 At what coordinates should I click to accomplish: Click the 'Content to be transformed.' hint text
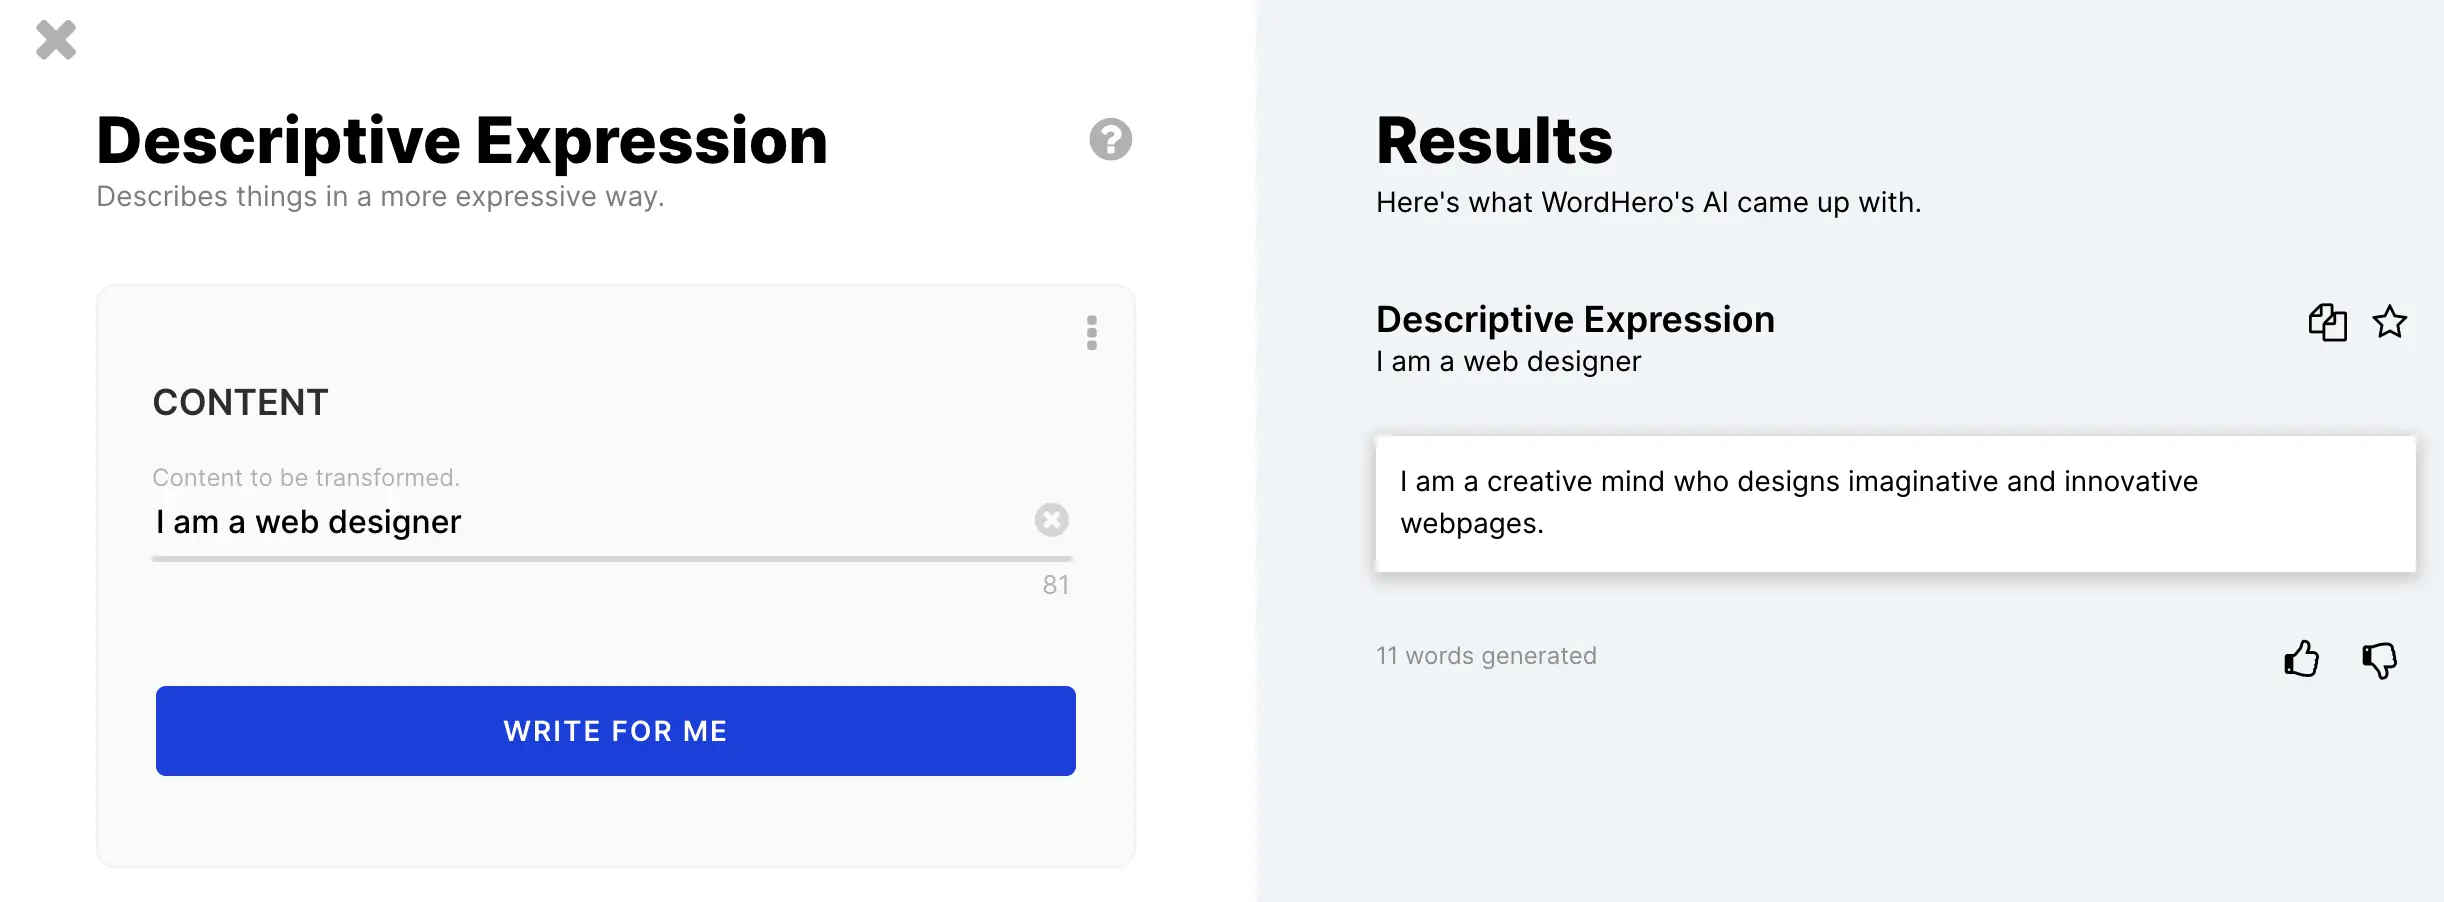coord(306,478)
